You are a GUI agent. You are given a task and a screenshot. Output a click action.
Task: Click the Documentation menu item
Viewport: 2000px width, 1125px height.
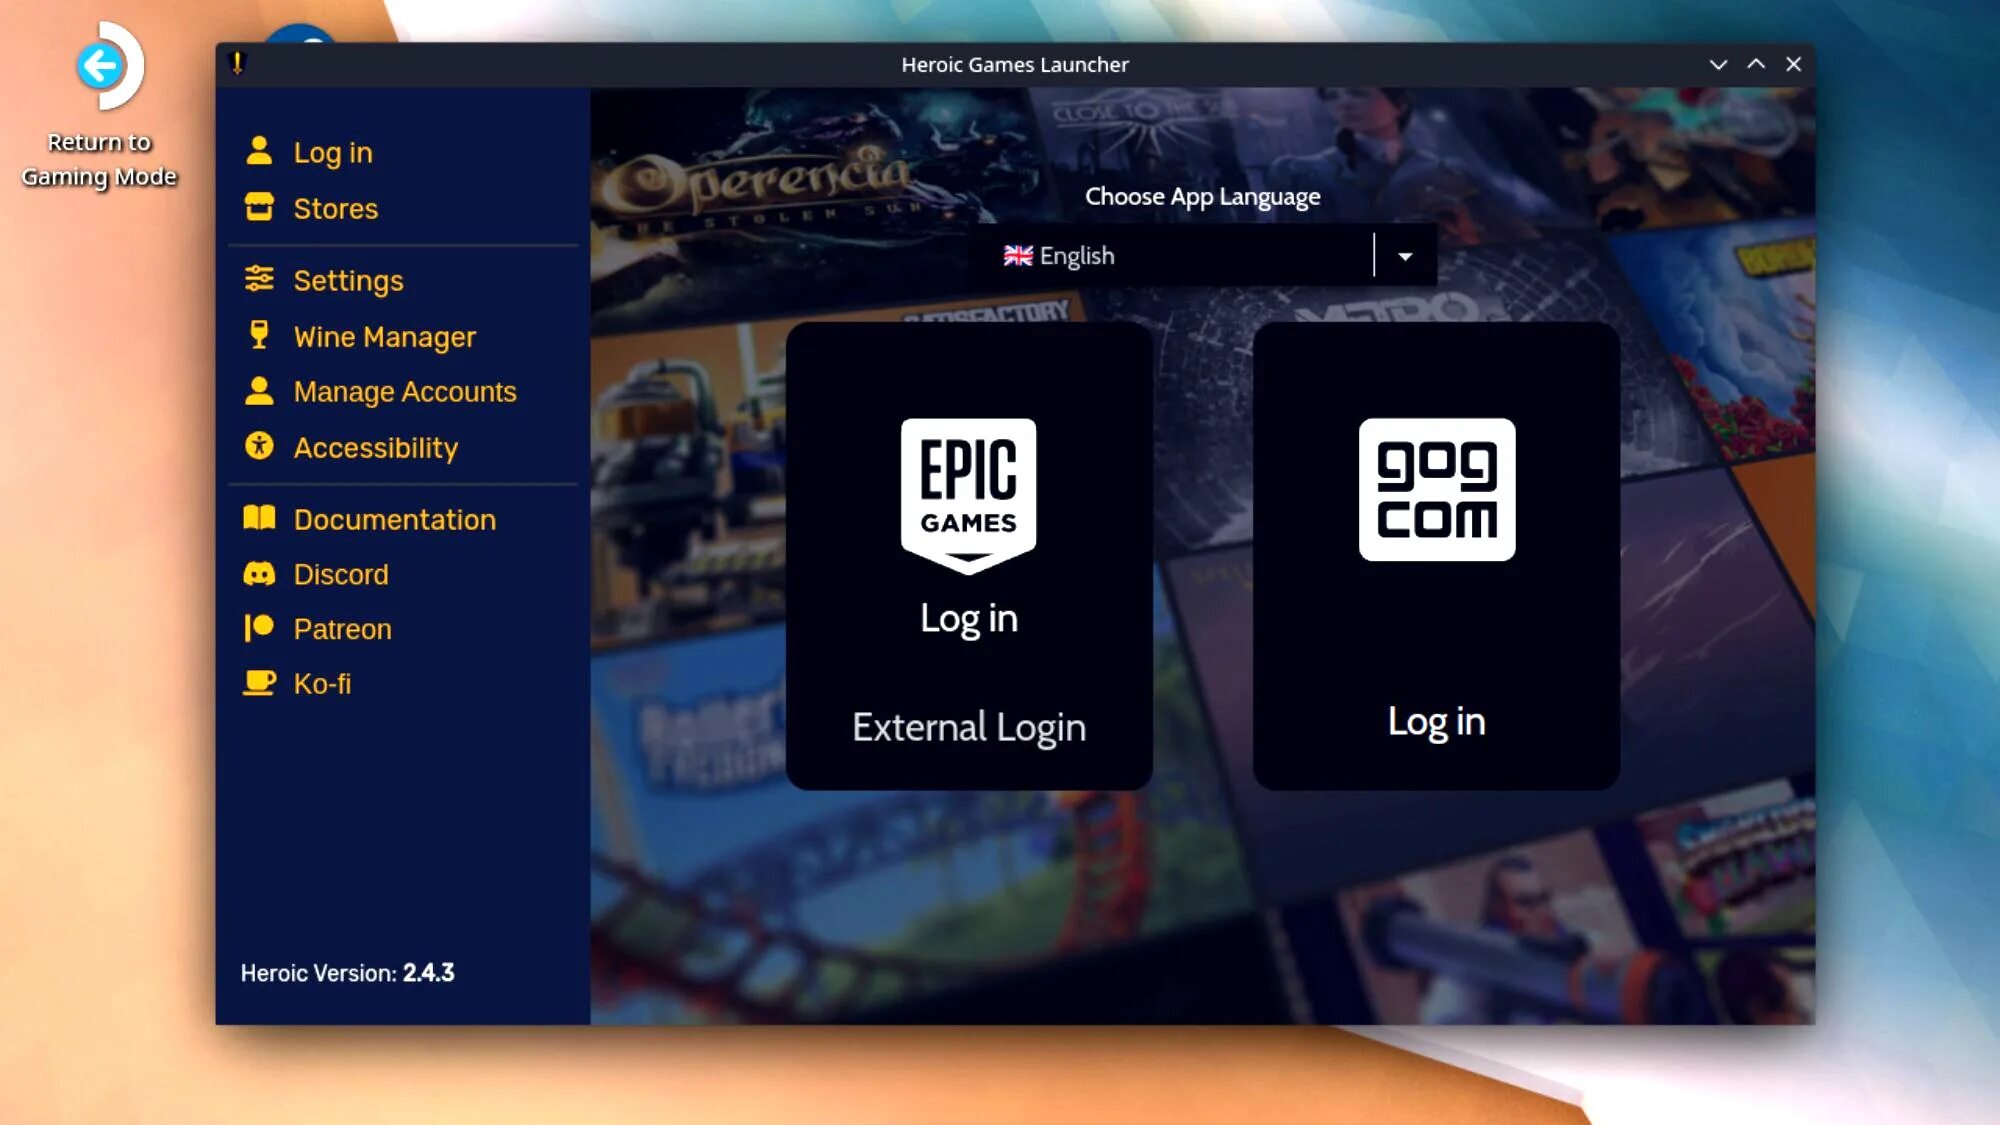click(394, 519)
